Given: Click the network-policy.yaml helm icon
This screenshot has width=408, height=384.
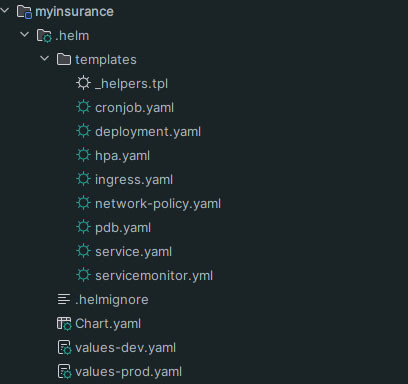Looking at the screenshot, I should click(83, 203).
